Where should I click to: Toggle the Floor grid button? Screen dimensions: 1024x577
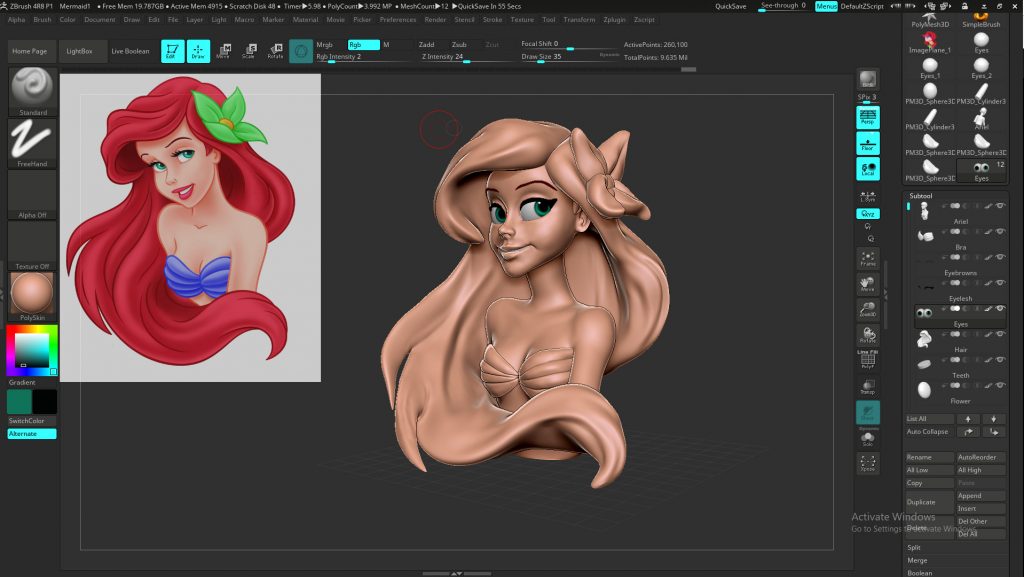tap(868, 143)
